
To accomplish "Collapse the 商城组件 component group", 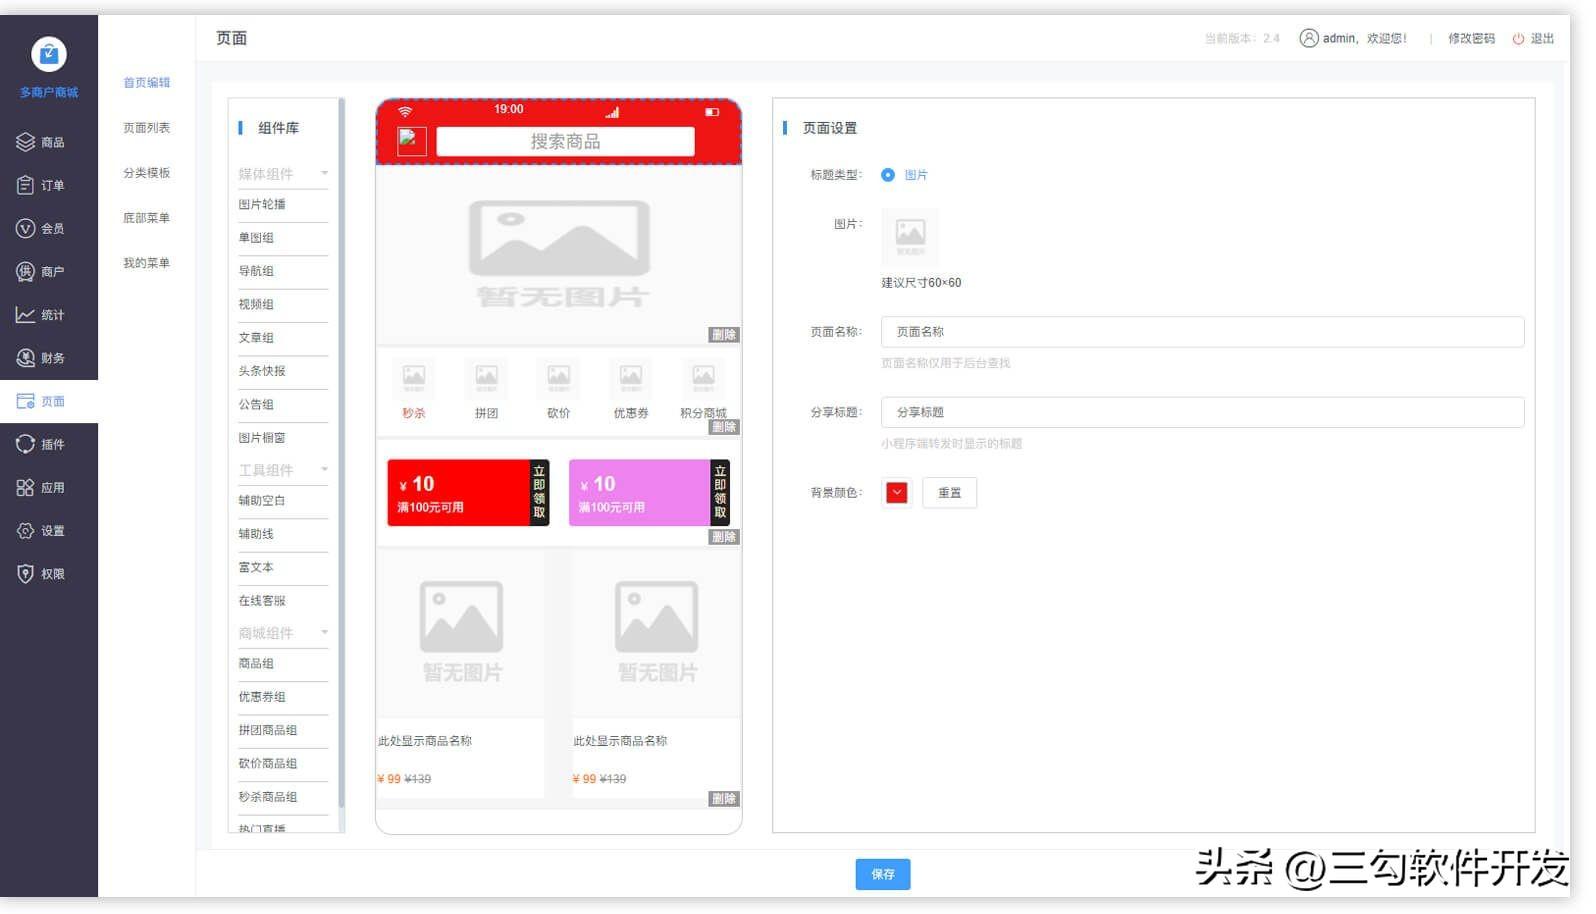I will point(324,633).
